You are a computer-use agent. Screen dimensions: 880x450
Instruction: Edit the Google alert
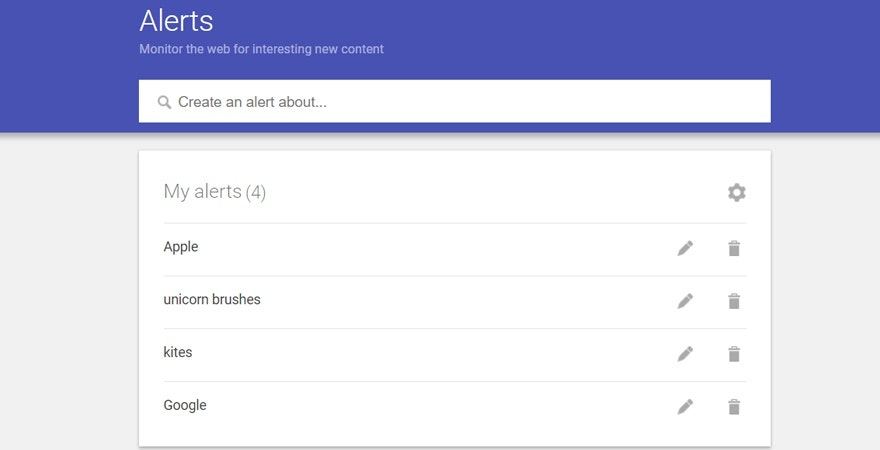point(685,406)
